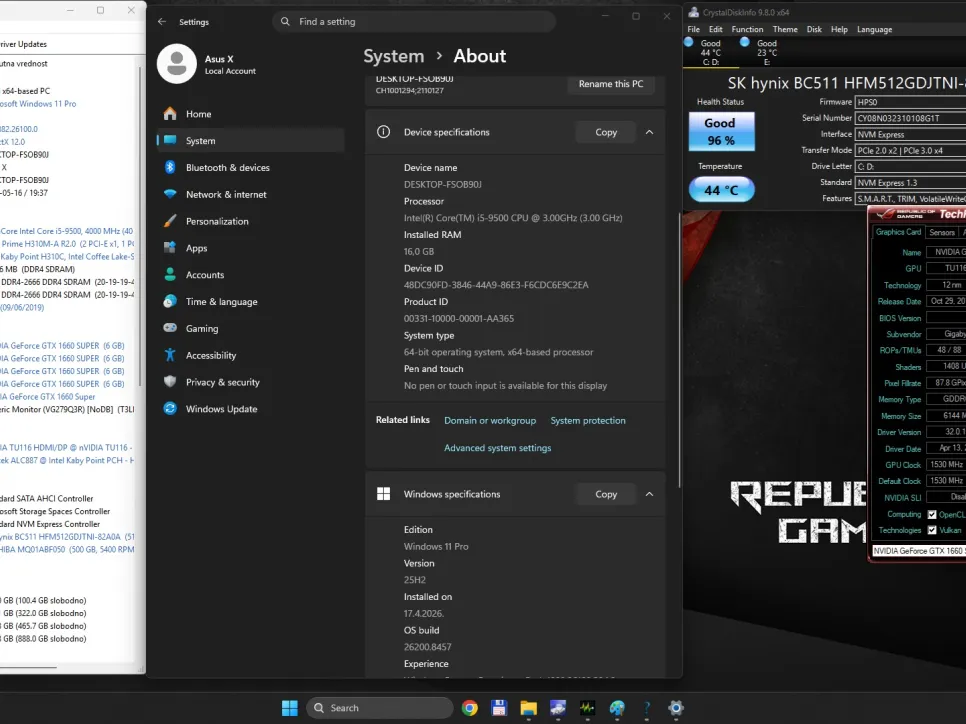The width and height of the screenshot is (966, 724).
Task: Click the search magnifier in Find a setting
Action: point(285,22)
